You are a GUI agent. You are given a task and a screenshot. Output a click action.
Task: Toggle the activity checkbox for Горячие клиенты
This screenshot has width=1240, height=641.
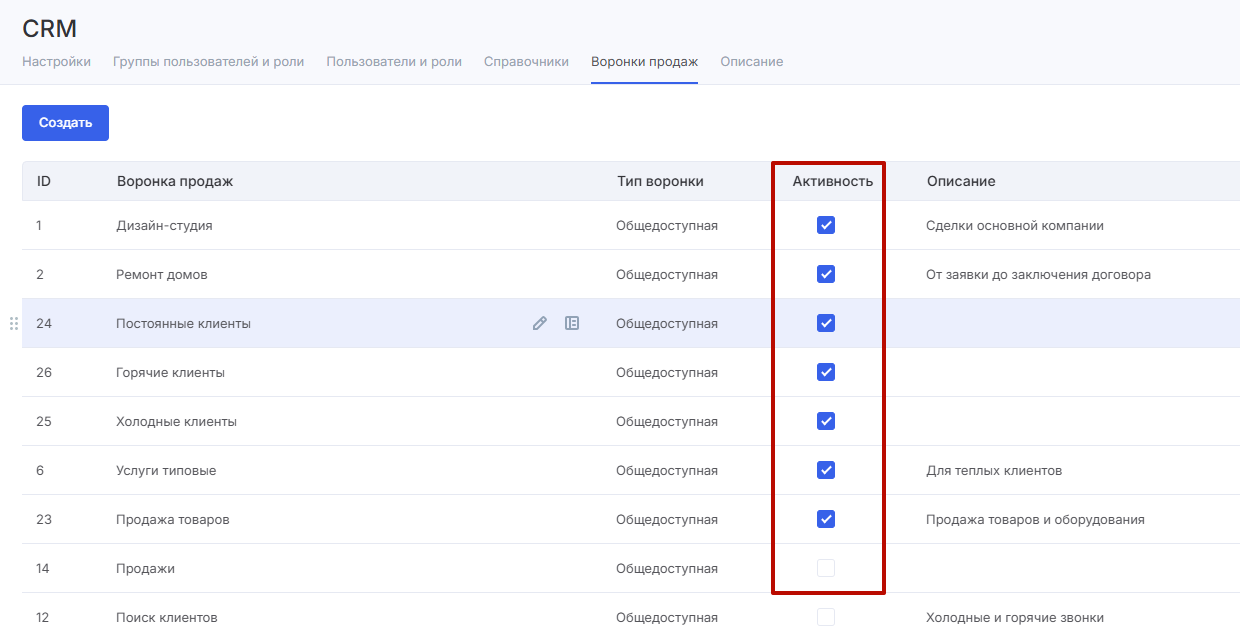click(826, 372)
